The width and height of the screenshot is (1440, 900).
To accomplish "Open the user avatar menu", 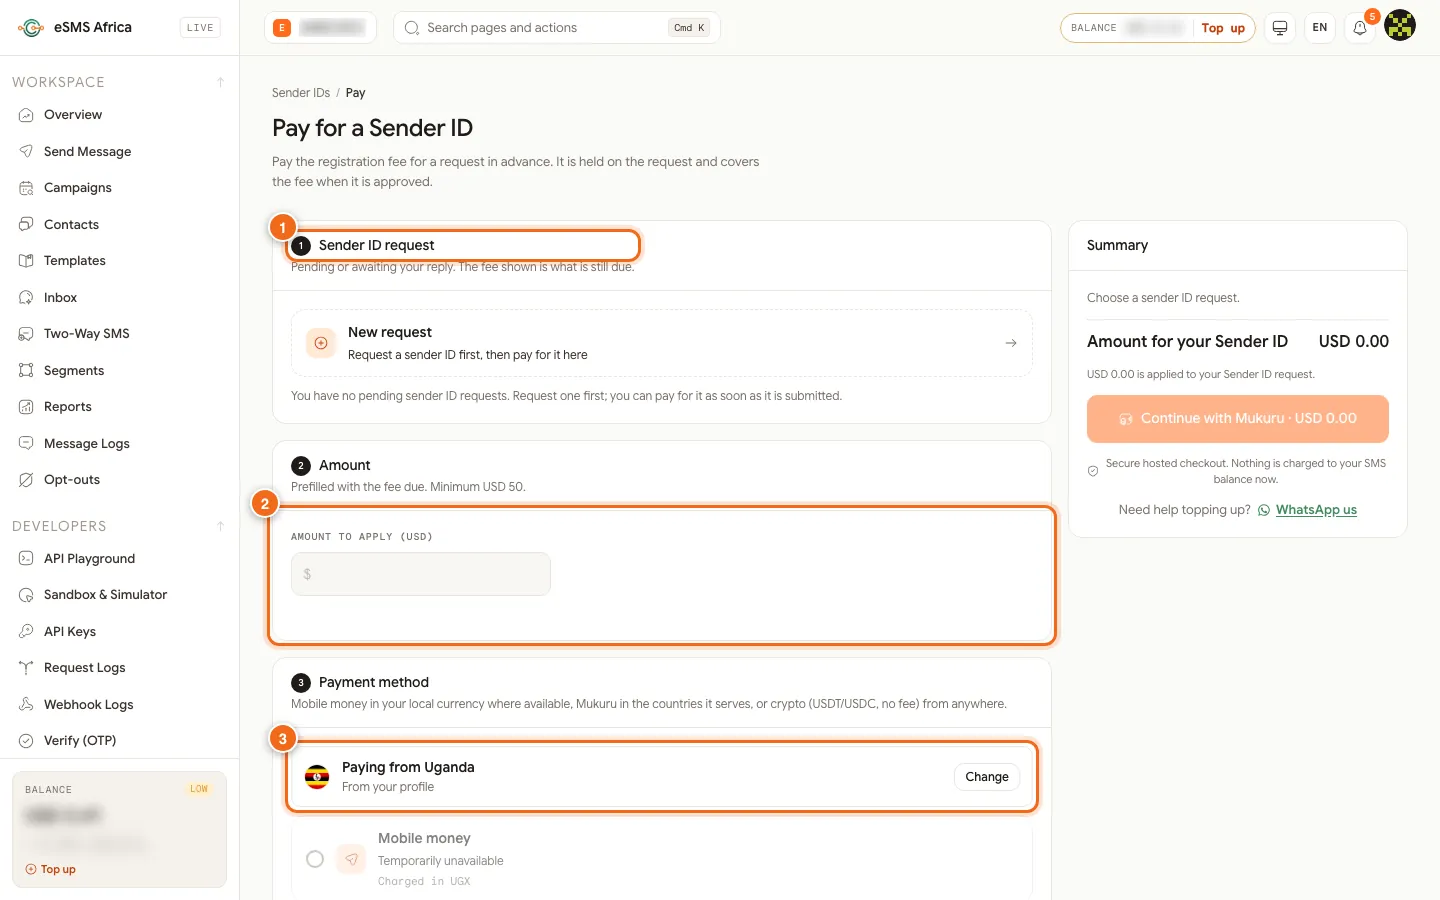I will [x=1400, y=26].
